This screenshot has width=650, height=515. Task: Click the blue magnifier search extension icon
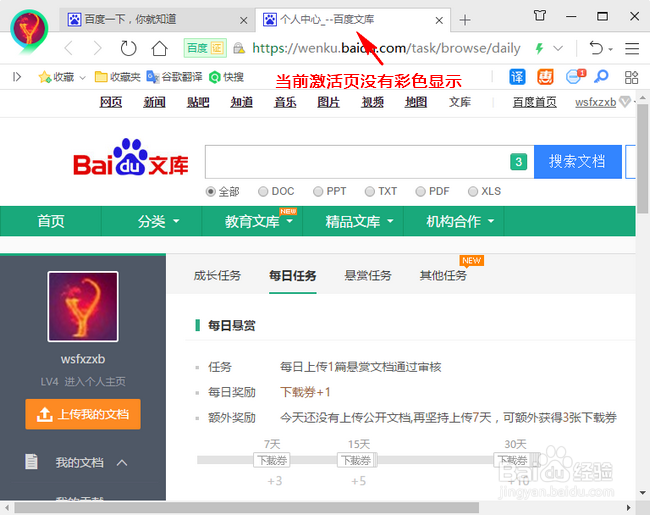(601, 76)
